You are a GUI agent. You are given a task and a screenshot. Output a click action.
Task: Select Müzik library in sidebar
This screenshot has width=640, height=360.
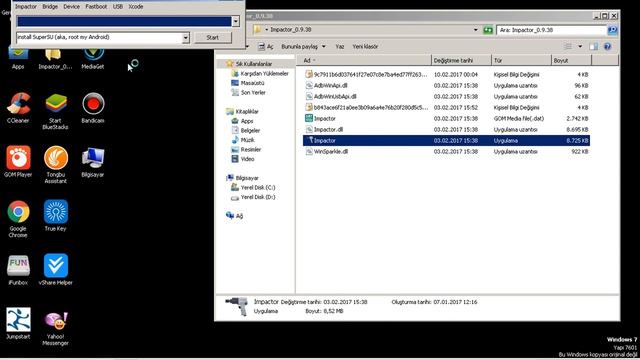pyautogui.click(x=247, y=140)
